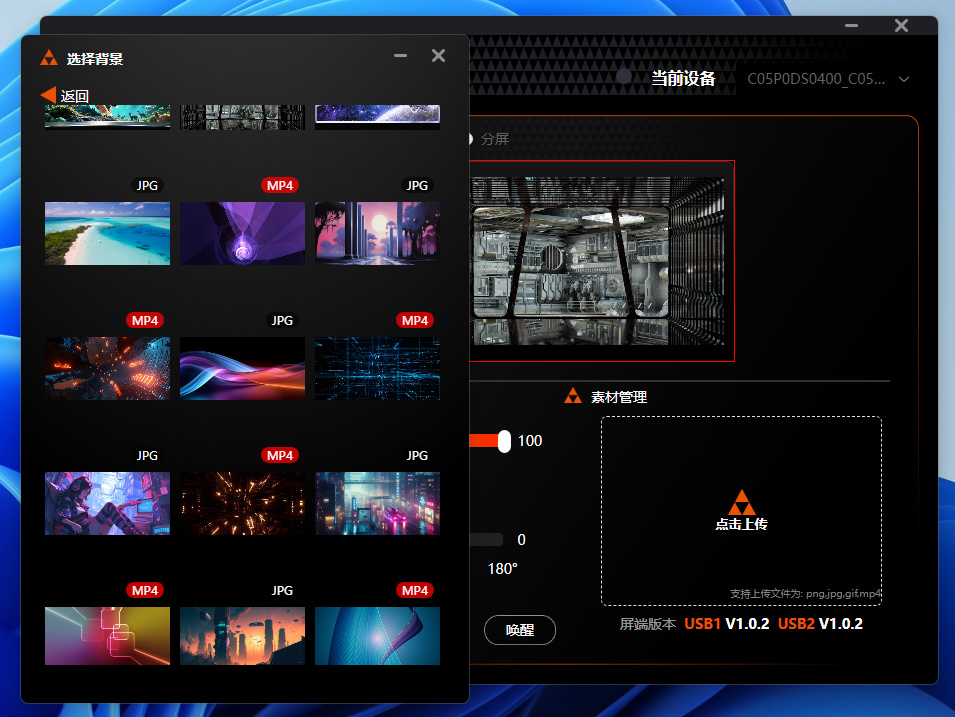Click the orange back arrow icon

click(x=48, y=94)
